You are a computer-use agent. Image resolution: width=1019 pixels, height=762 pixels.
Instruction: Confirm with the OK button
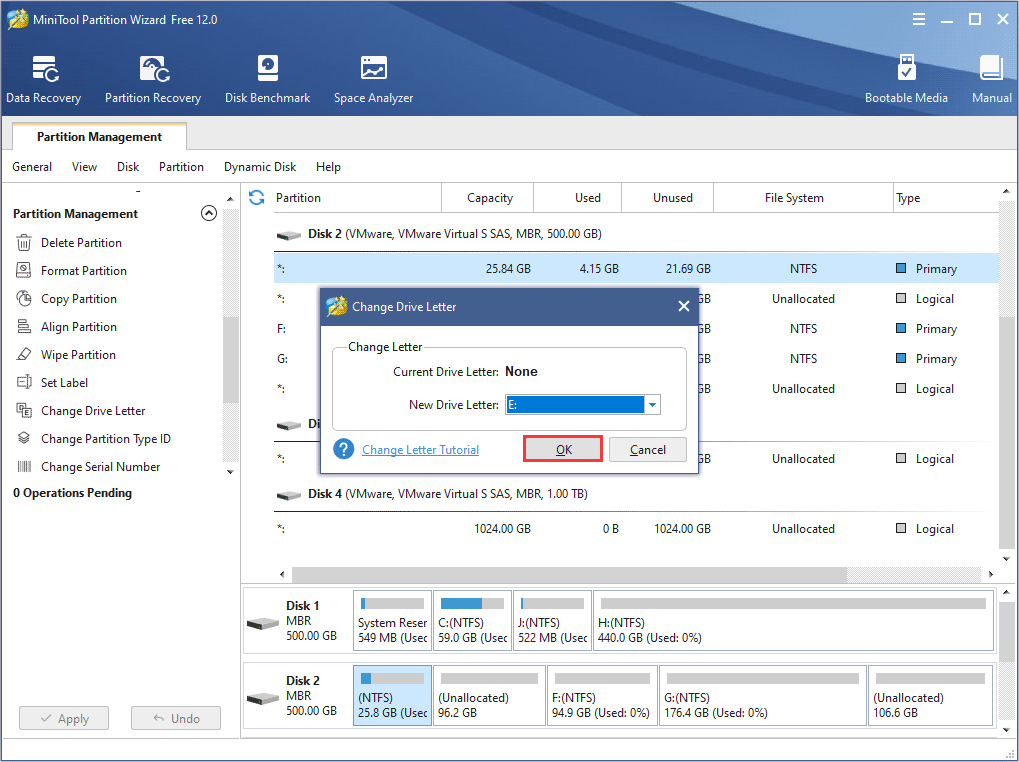coord(563,450)
